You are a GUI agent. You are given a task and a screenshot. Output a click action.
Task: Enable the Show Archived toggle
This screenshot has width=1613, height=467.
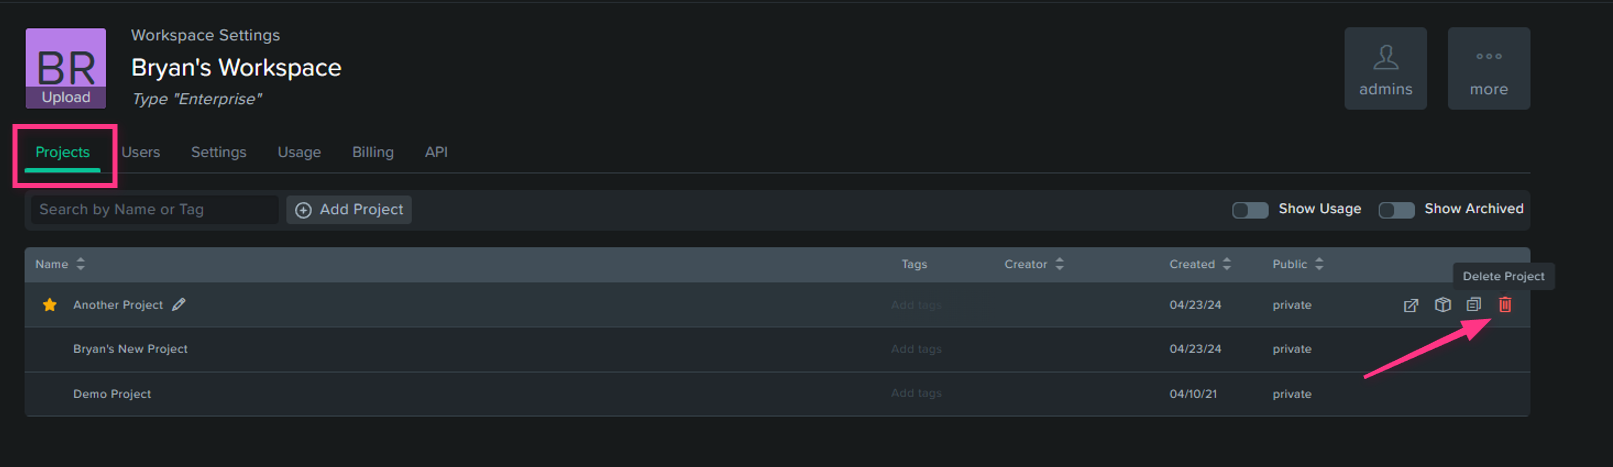click(x=1396, y=210)
